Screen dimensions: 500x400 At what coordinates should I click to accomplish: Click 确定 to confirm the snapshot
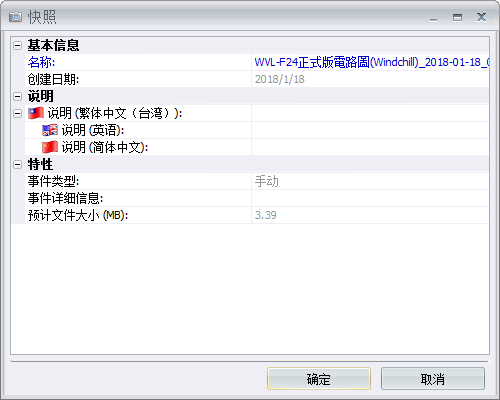coord(319,378)
